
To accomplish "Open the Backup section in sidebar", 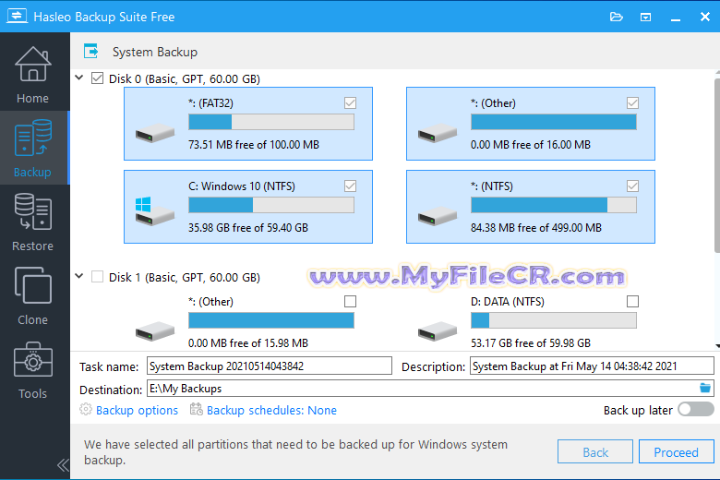I will point(33,148).
